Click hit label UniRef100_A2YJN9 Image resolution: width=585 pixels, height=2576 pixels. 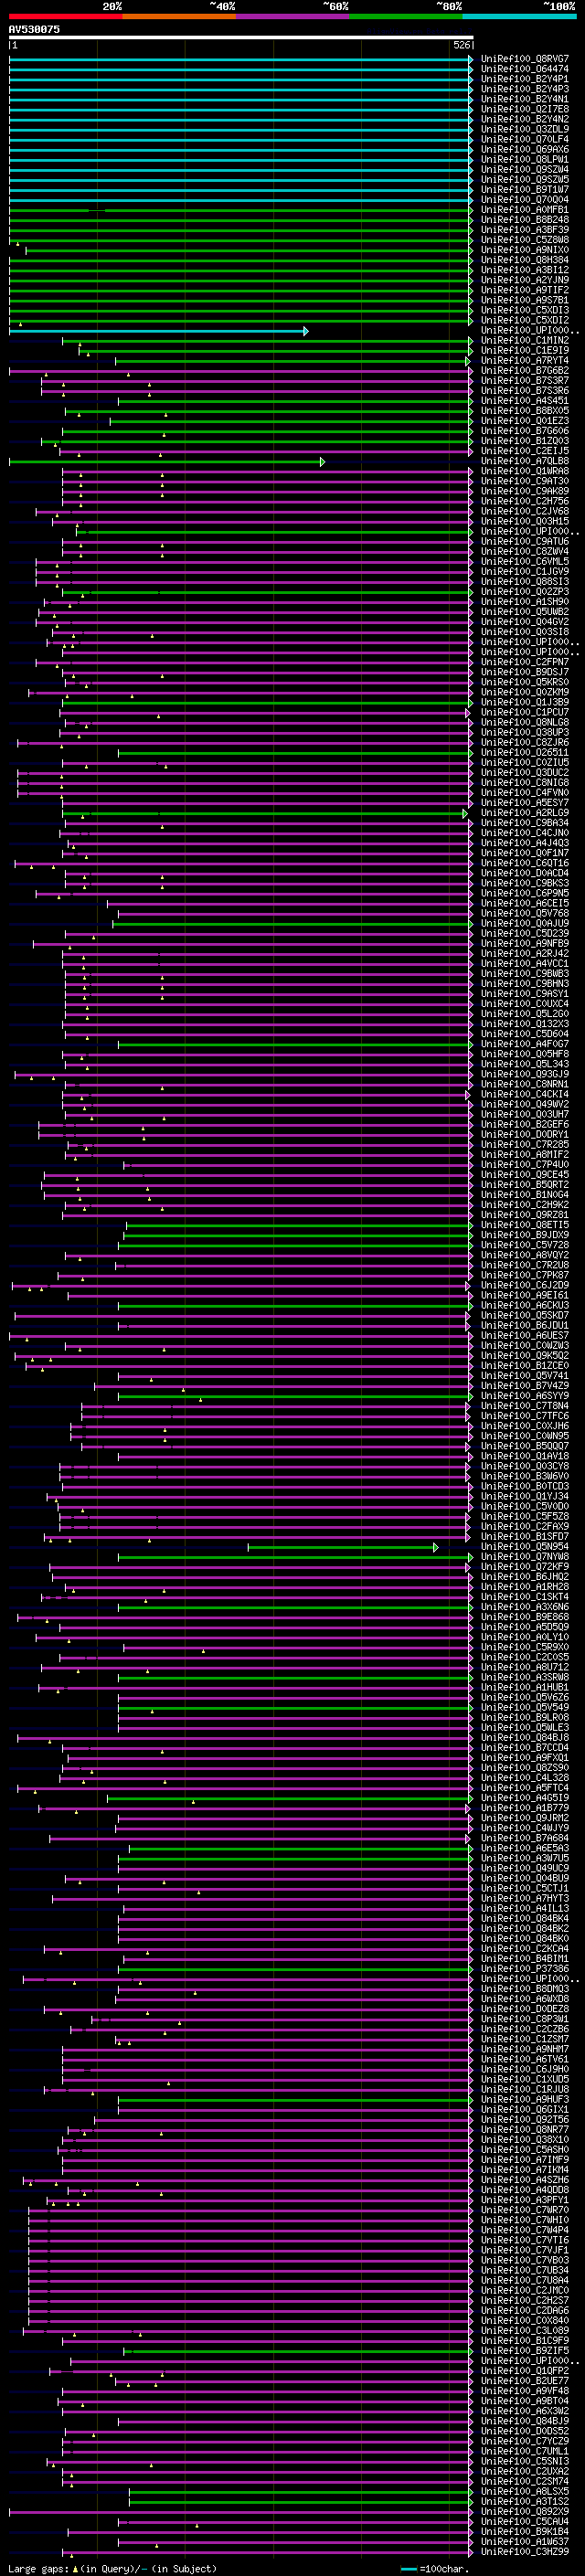[x=525, y=280]
